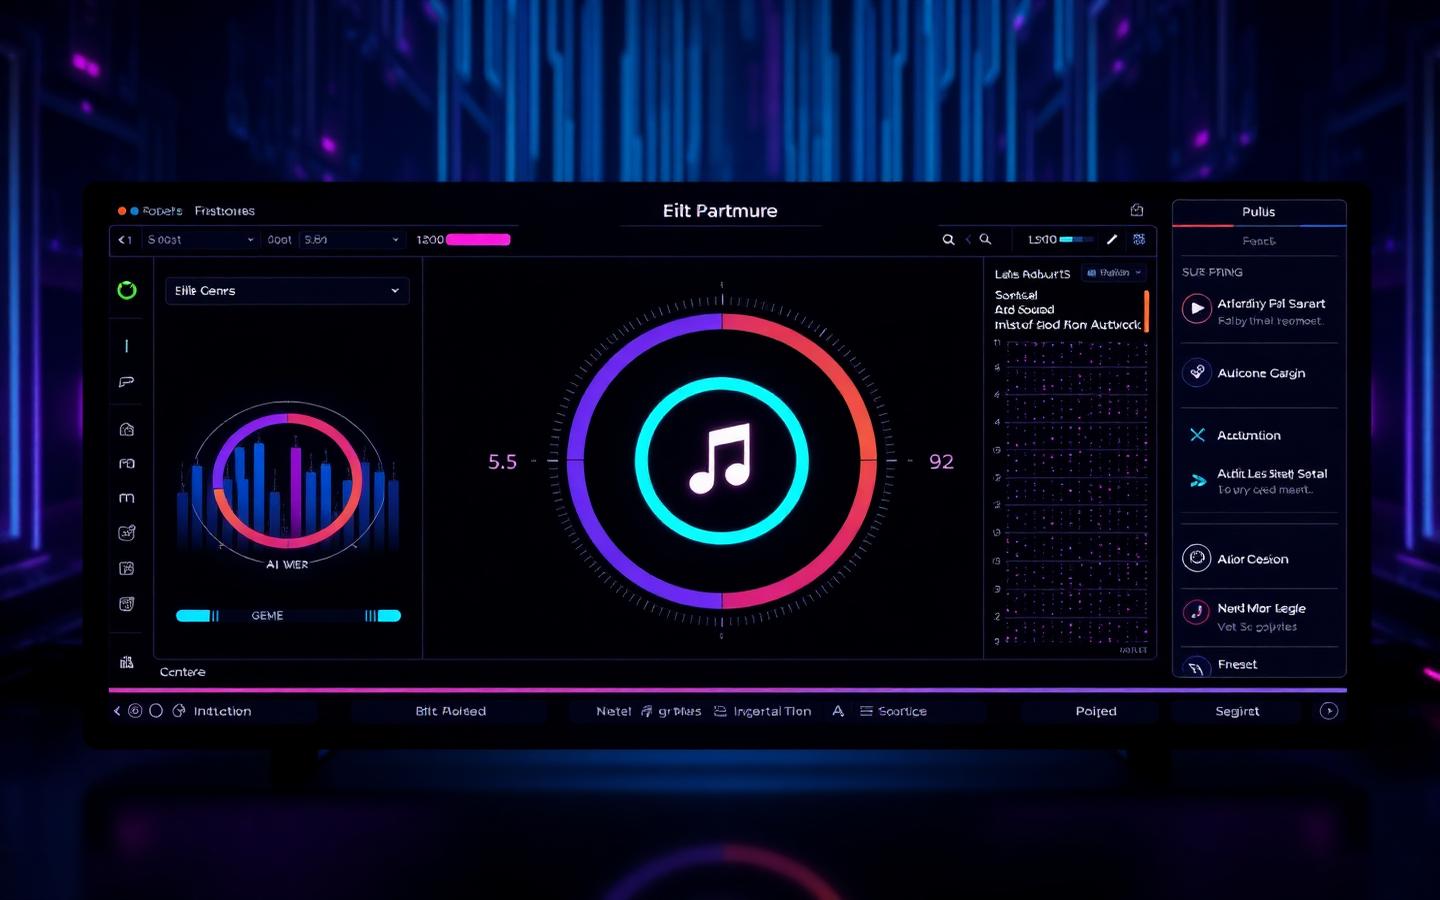The height and width of the screenshot is (900, 1440).
Task: Click Soortice in the bottom bar
Action: [x=902, y=711]
